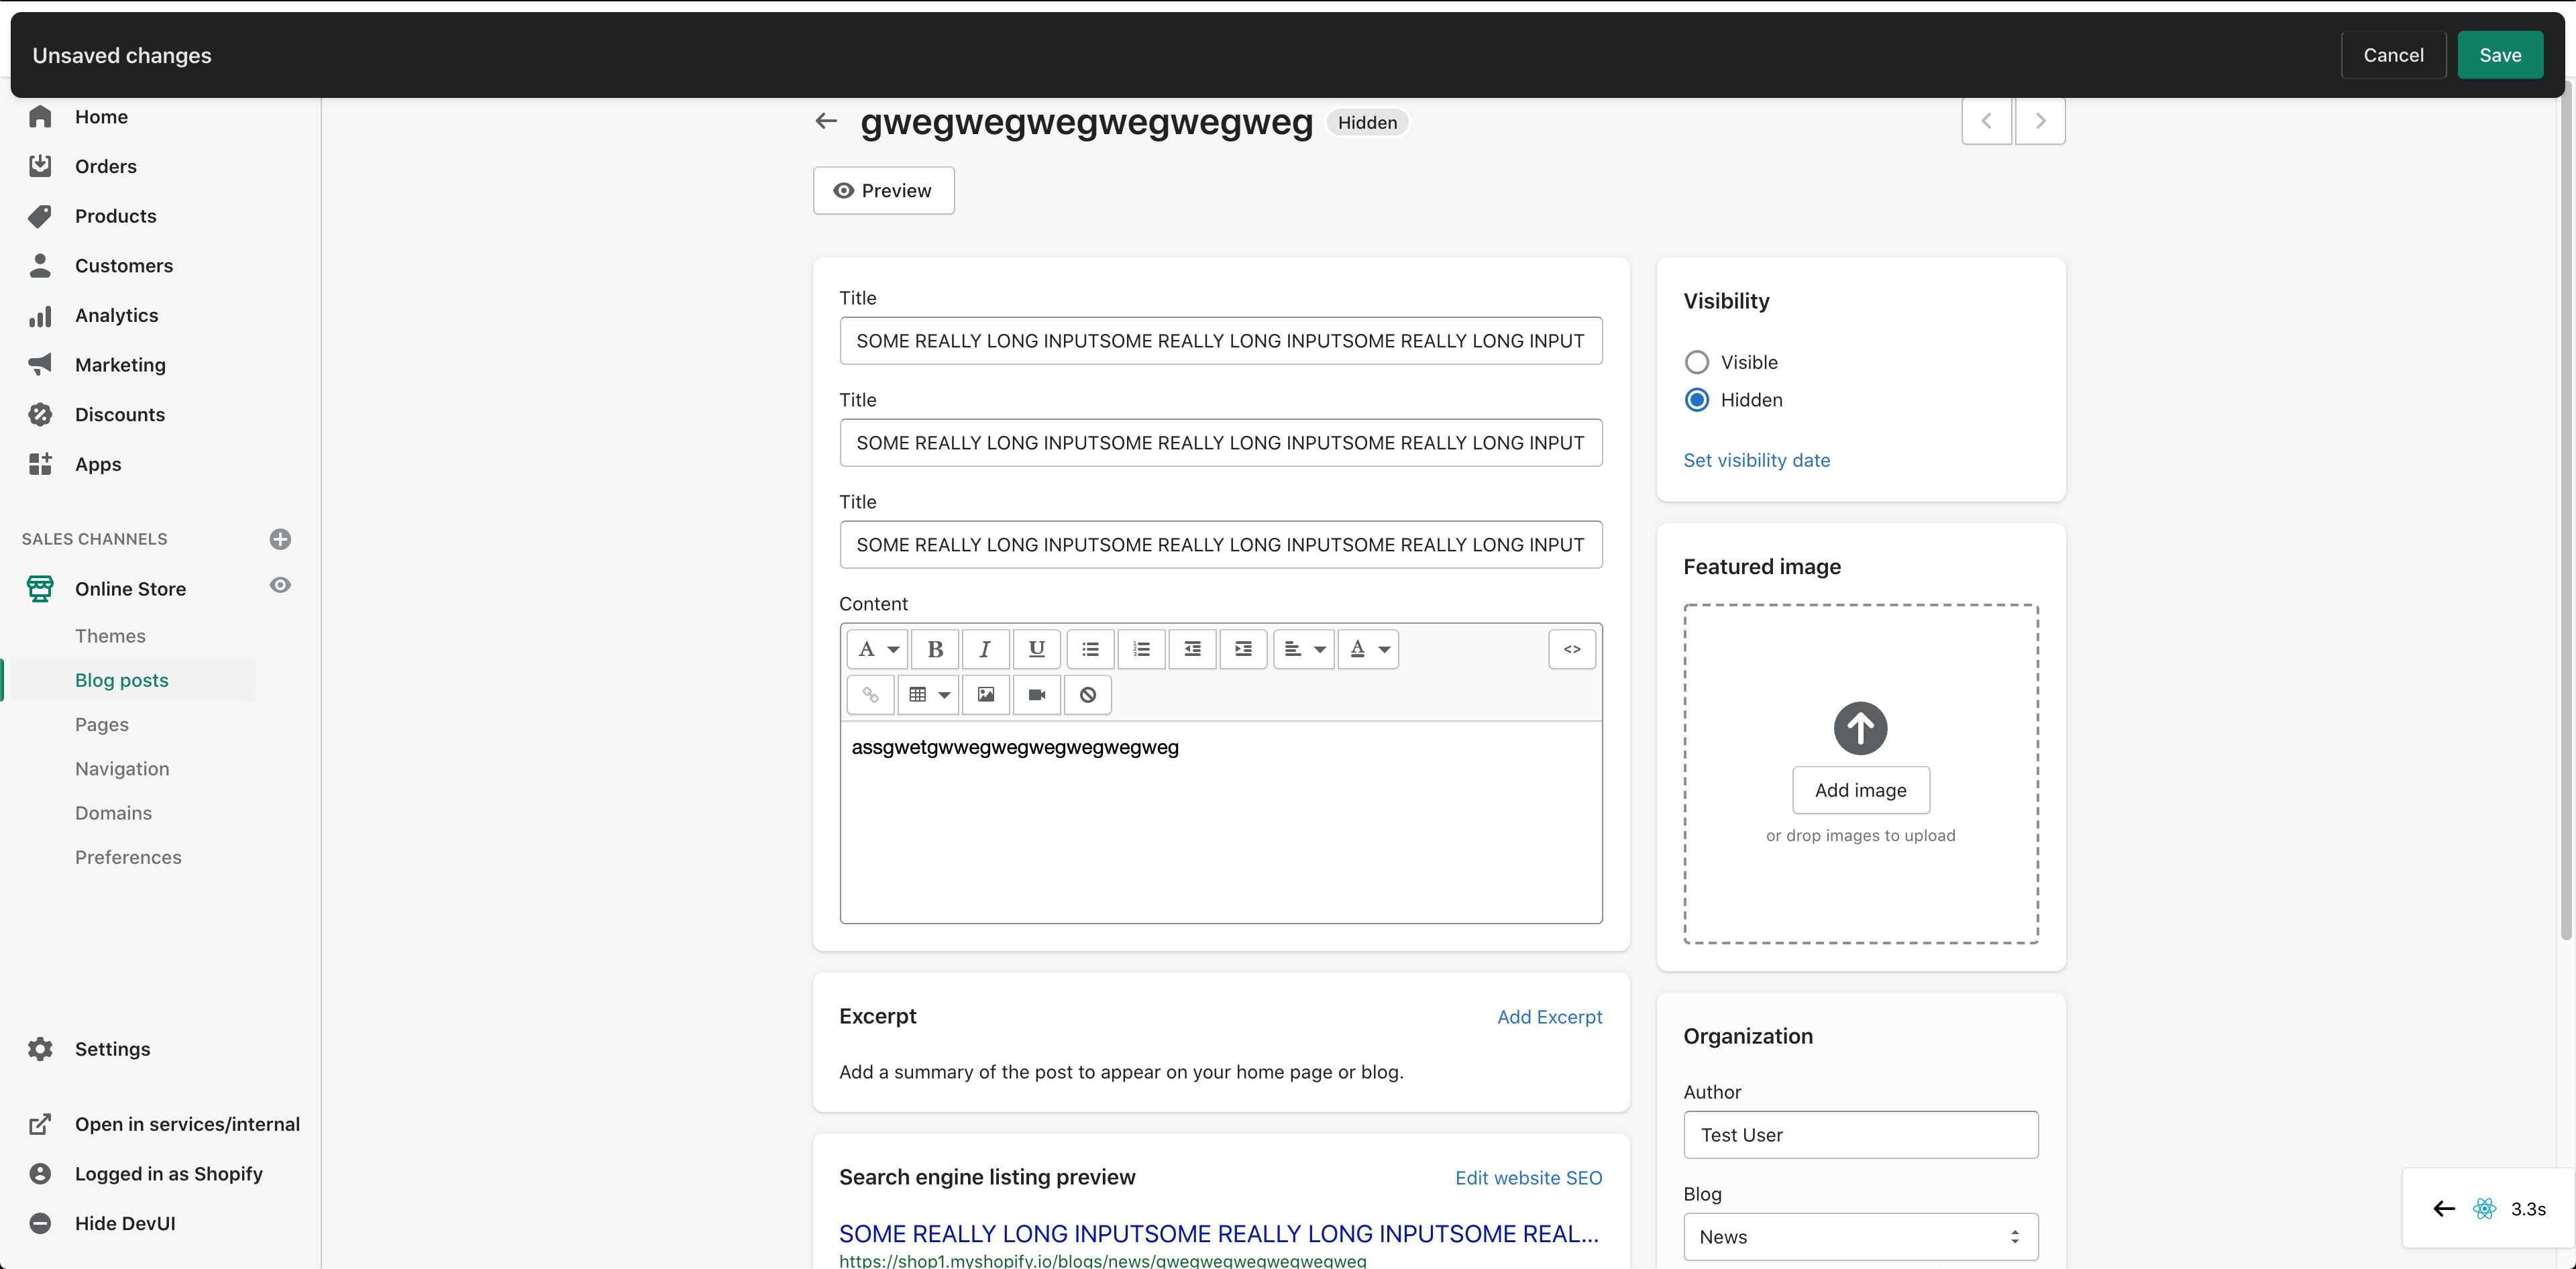This screenshot has width=2576, height=1269.
Task: Select the Hidden visibility radio button
Action: (1696, 399)
